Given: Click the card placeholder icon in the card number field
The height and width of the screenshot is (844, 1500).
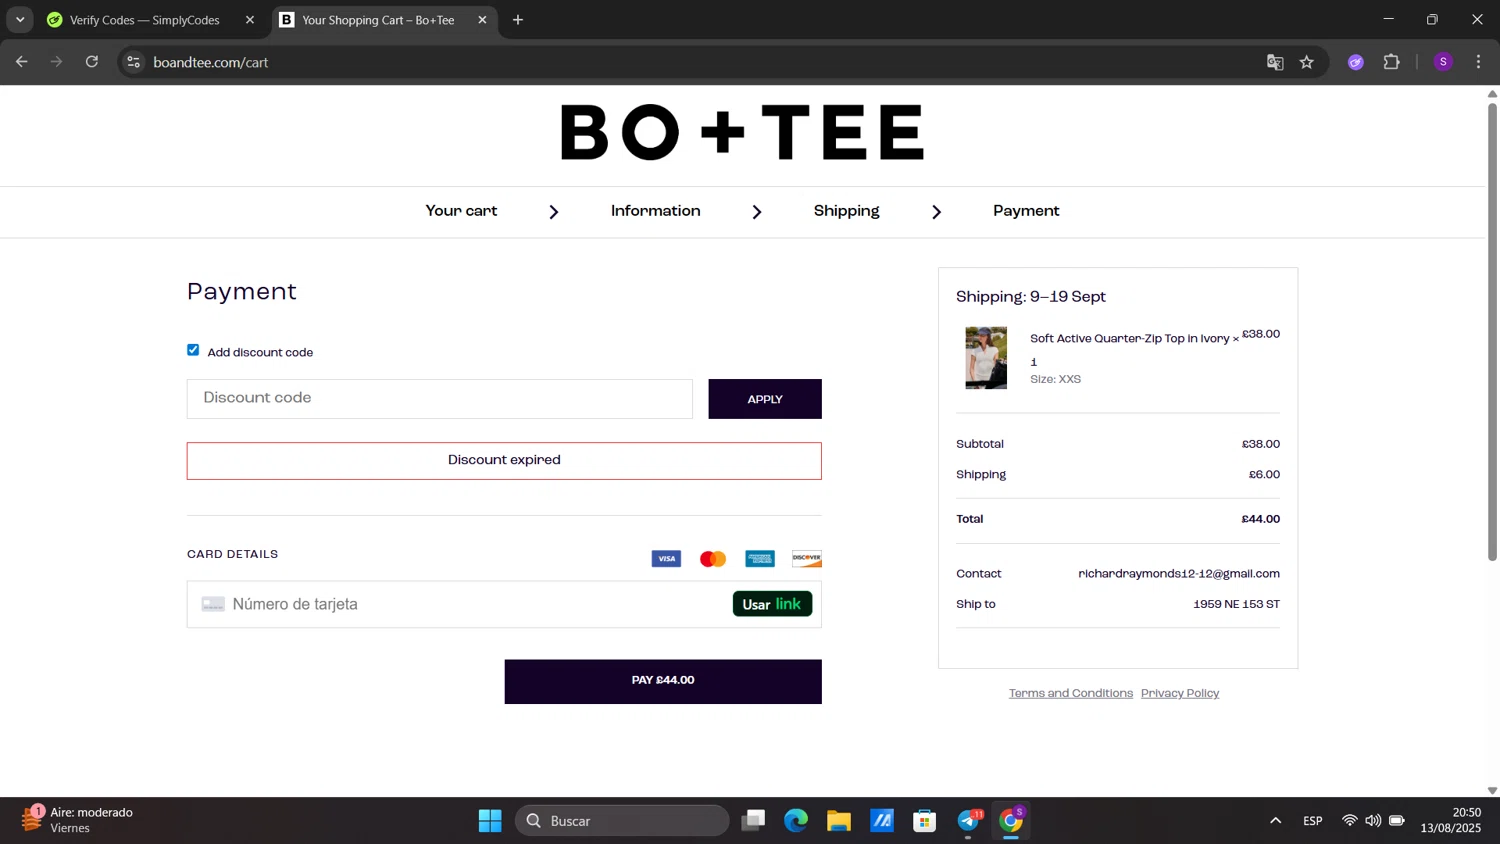Looking at the screenshot, I should (213, 604).
